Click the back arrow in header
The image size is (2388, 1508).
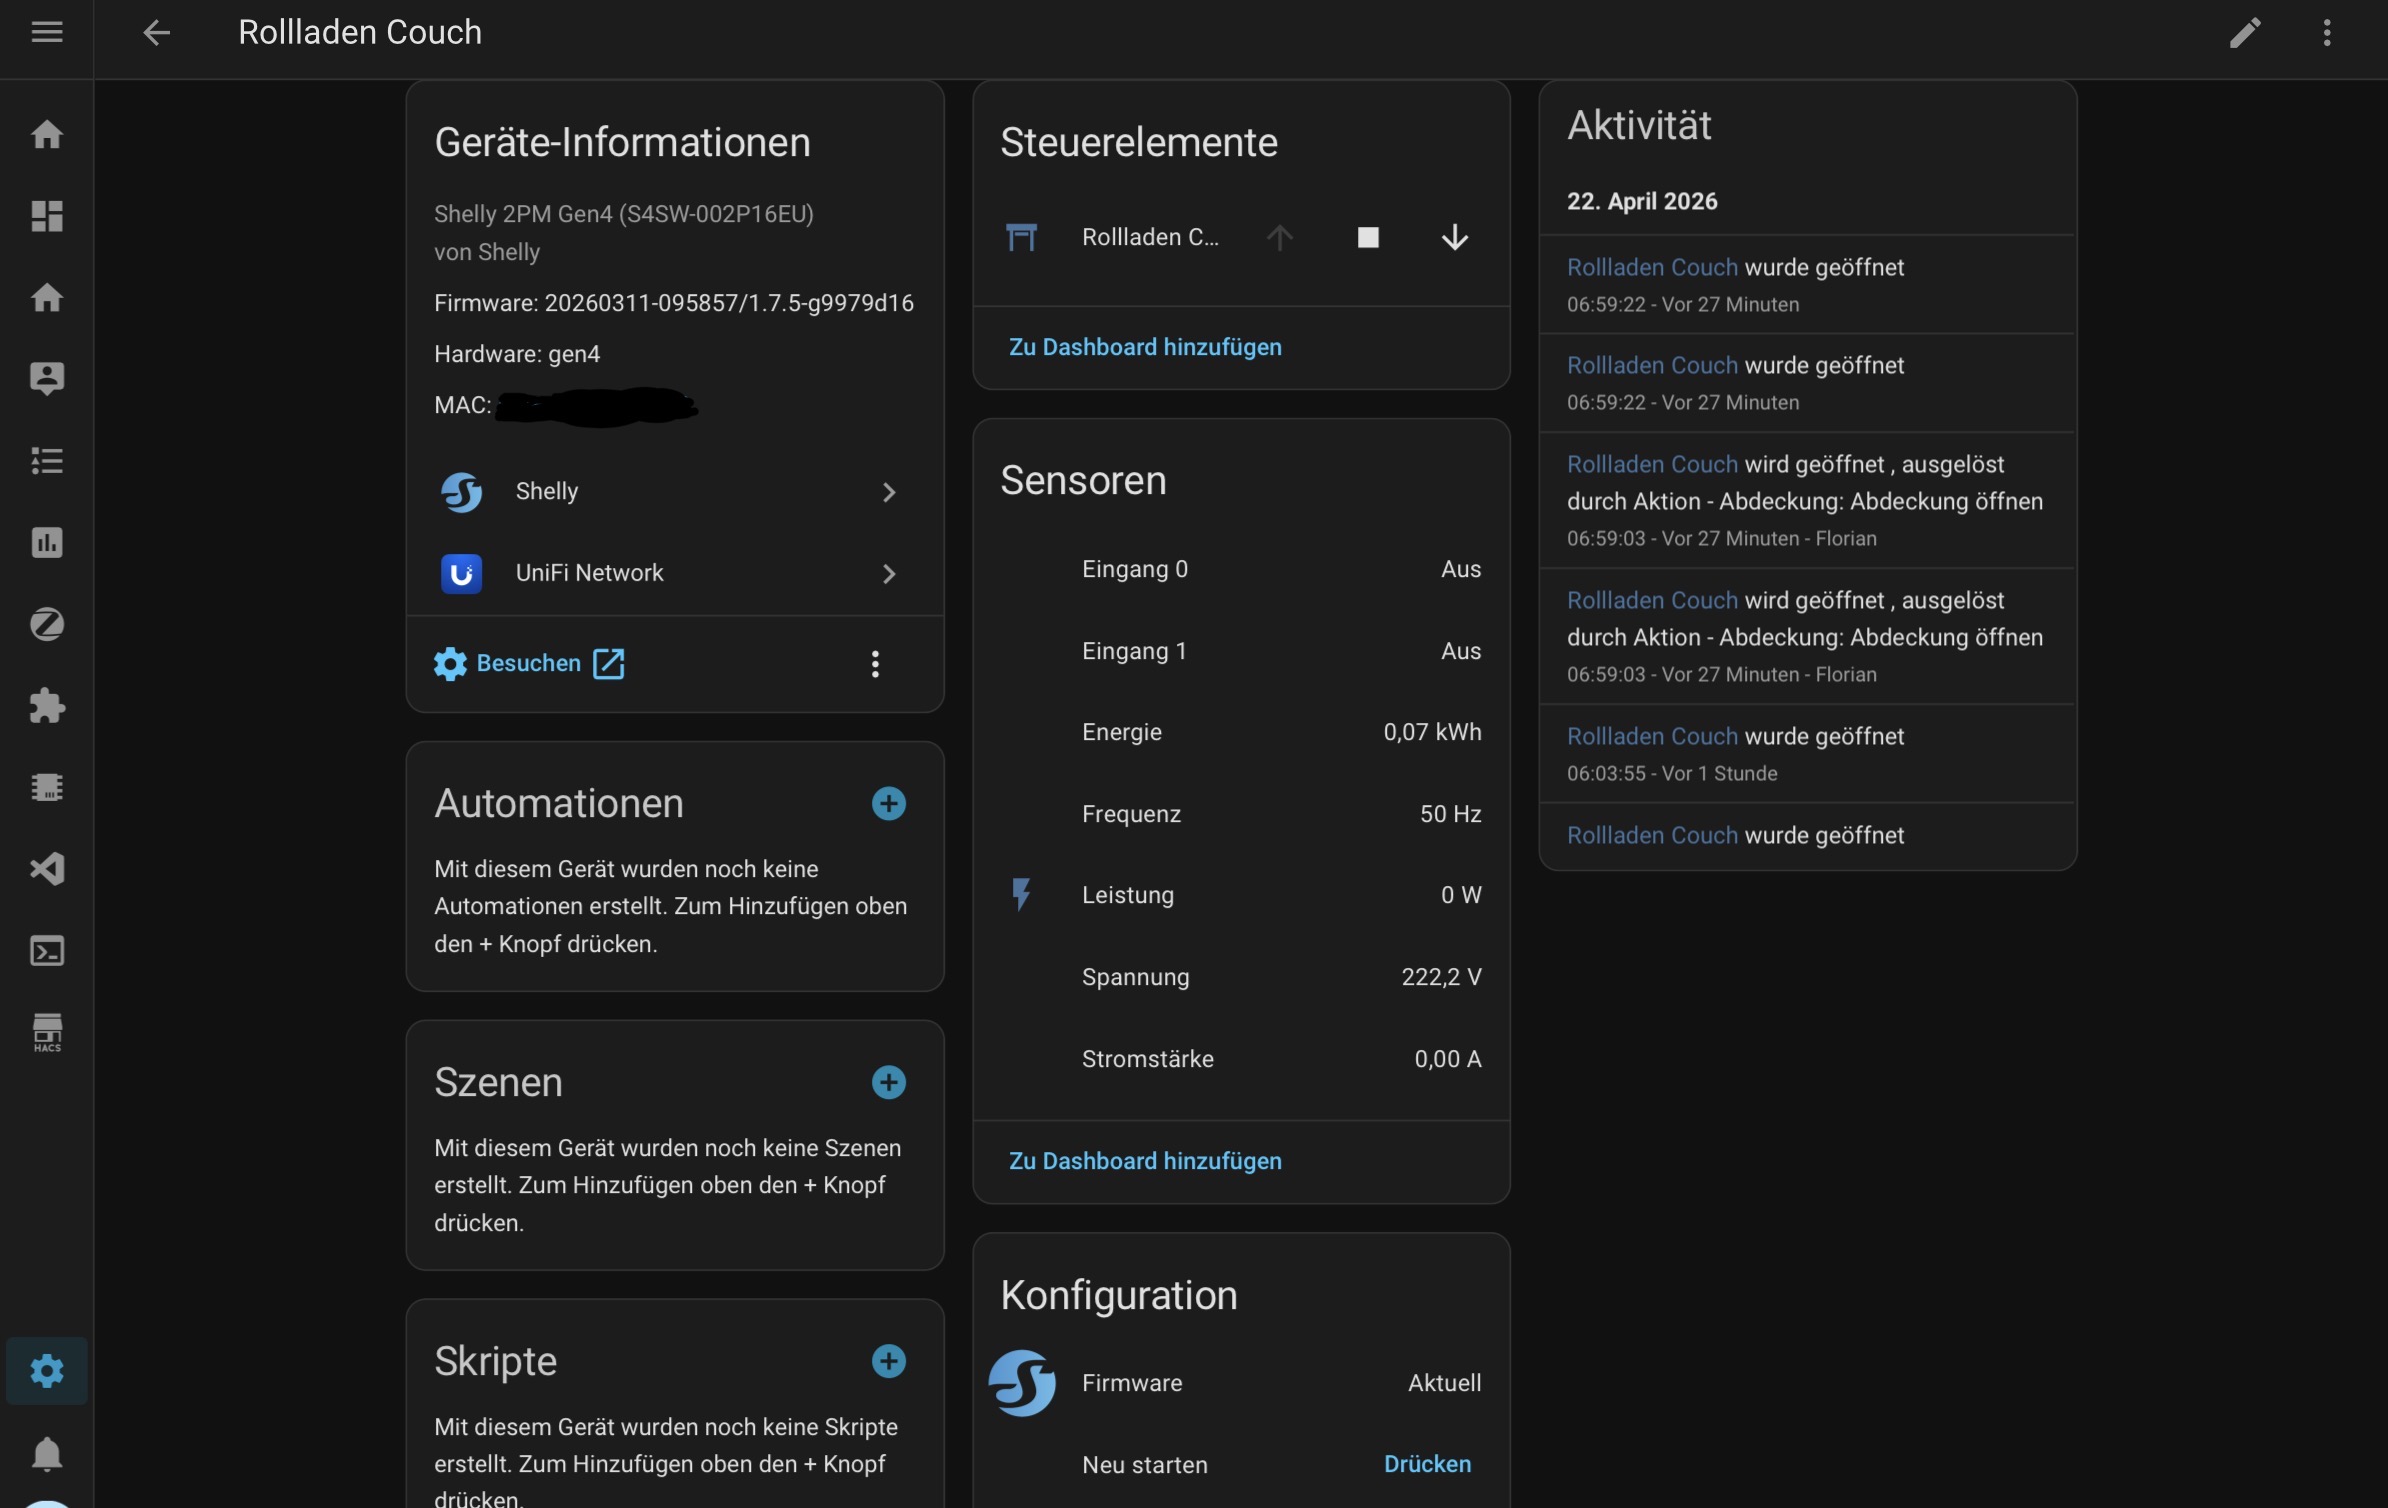click(156, 32)
